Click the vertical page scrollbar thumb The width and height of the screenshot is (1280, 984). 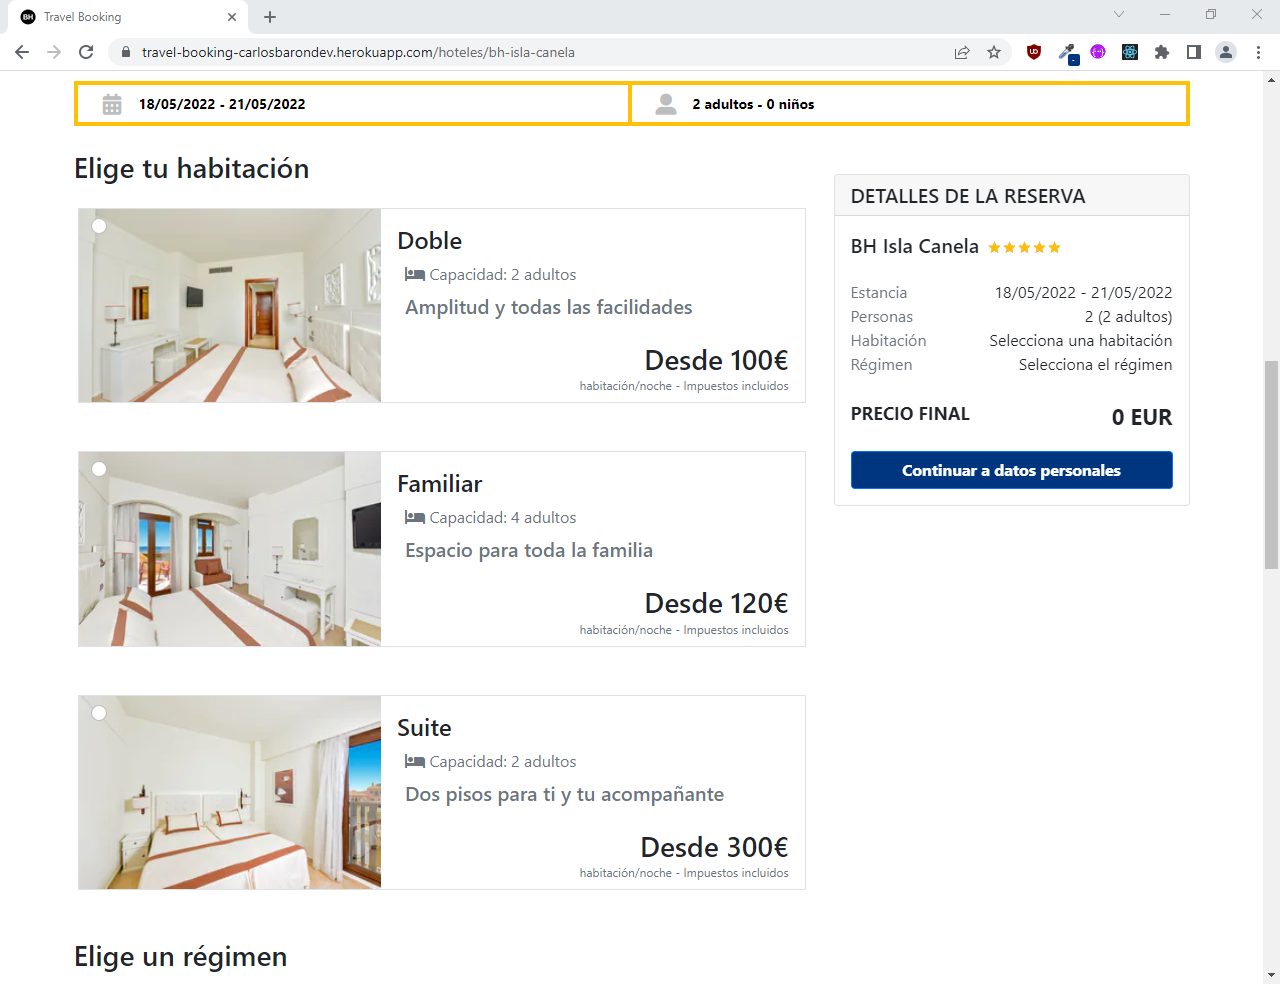(1271, 465)
